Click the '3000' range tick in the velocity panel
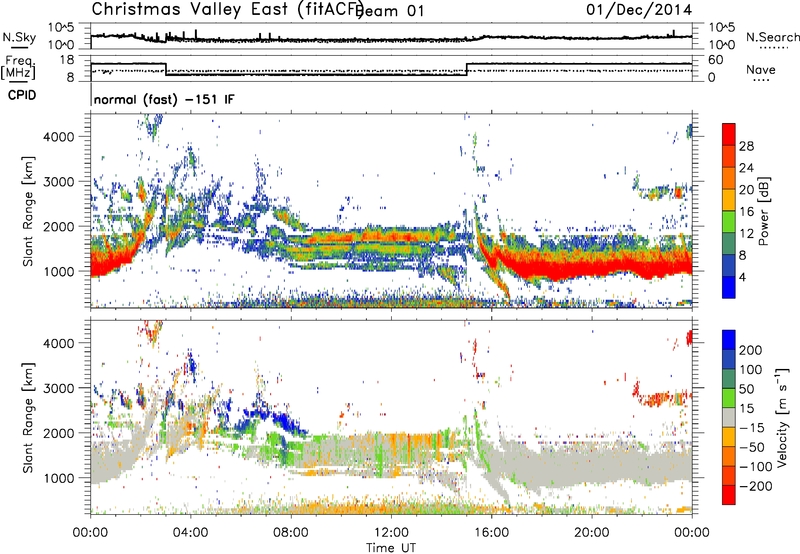Screen dimensions: 800x554 tap(59, 388)
